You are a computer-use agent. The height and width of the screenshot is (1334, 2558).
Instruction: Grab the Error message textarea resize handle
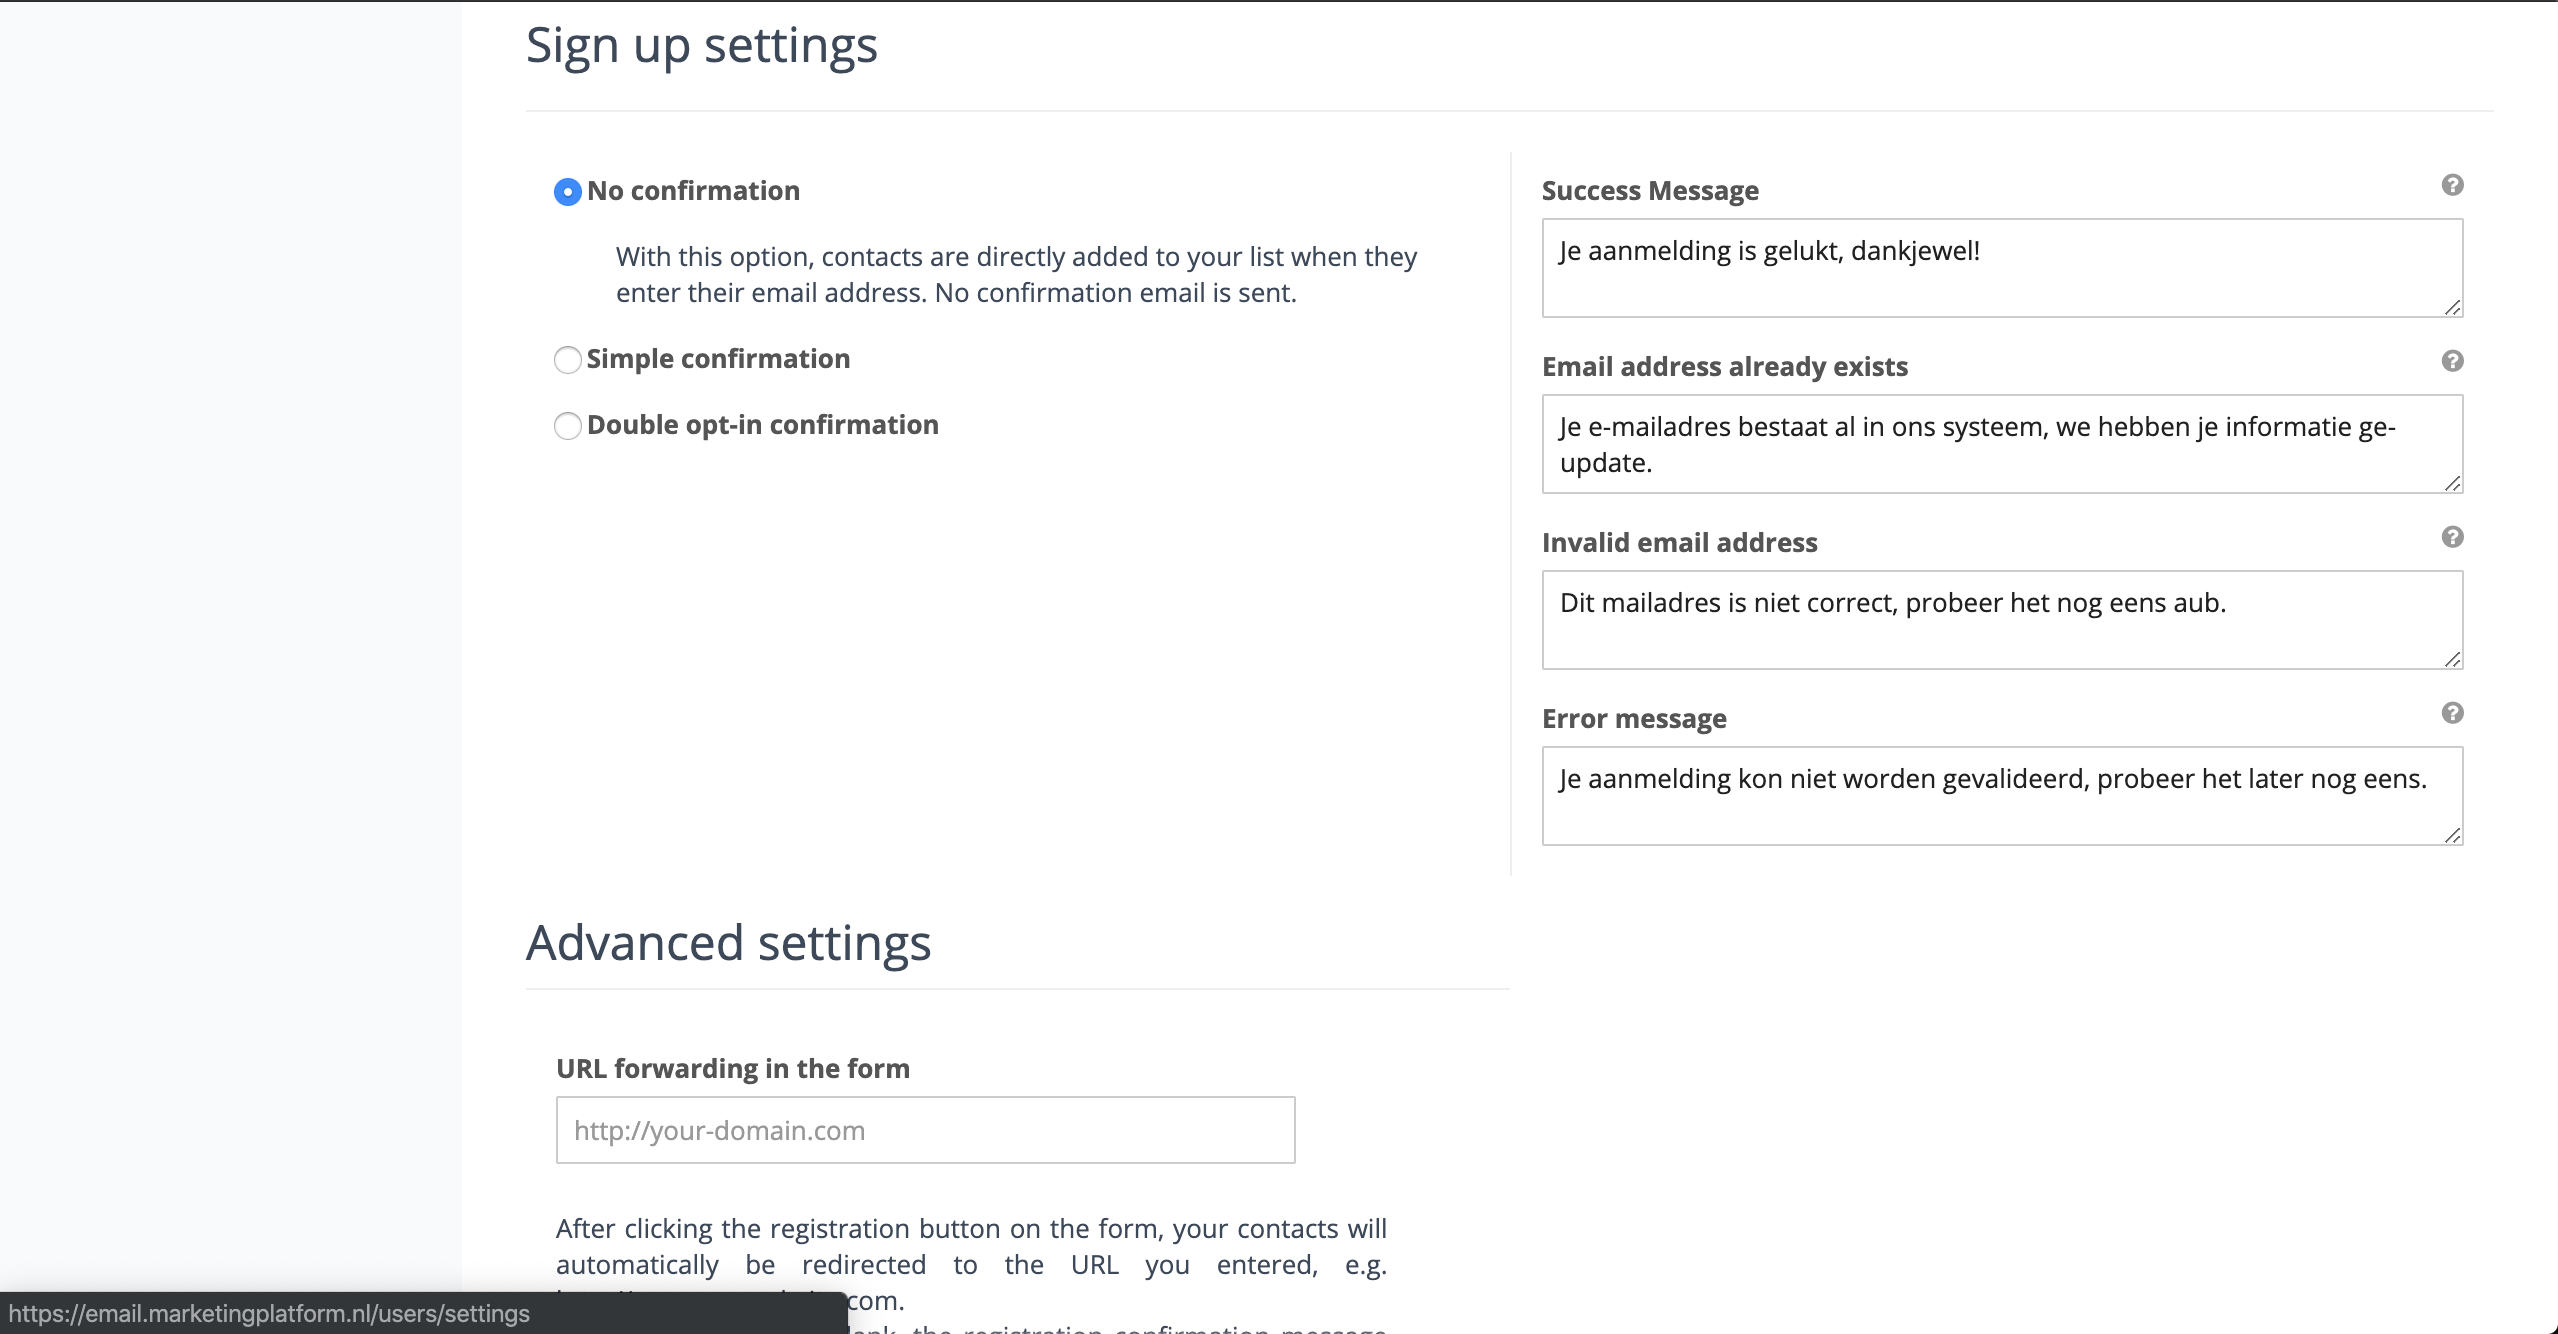tap(2452, 835)
